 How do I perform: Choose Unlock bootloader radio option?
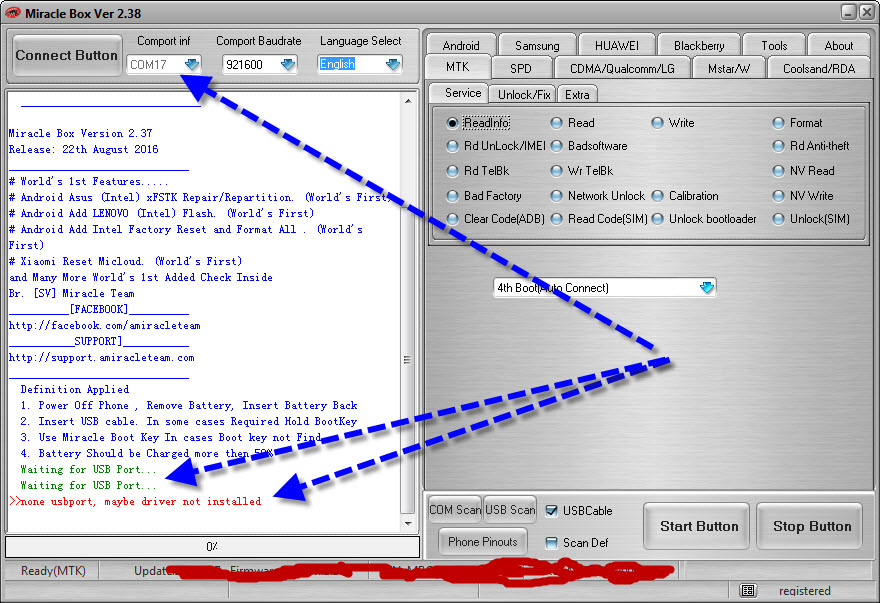(704, 219)
